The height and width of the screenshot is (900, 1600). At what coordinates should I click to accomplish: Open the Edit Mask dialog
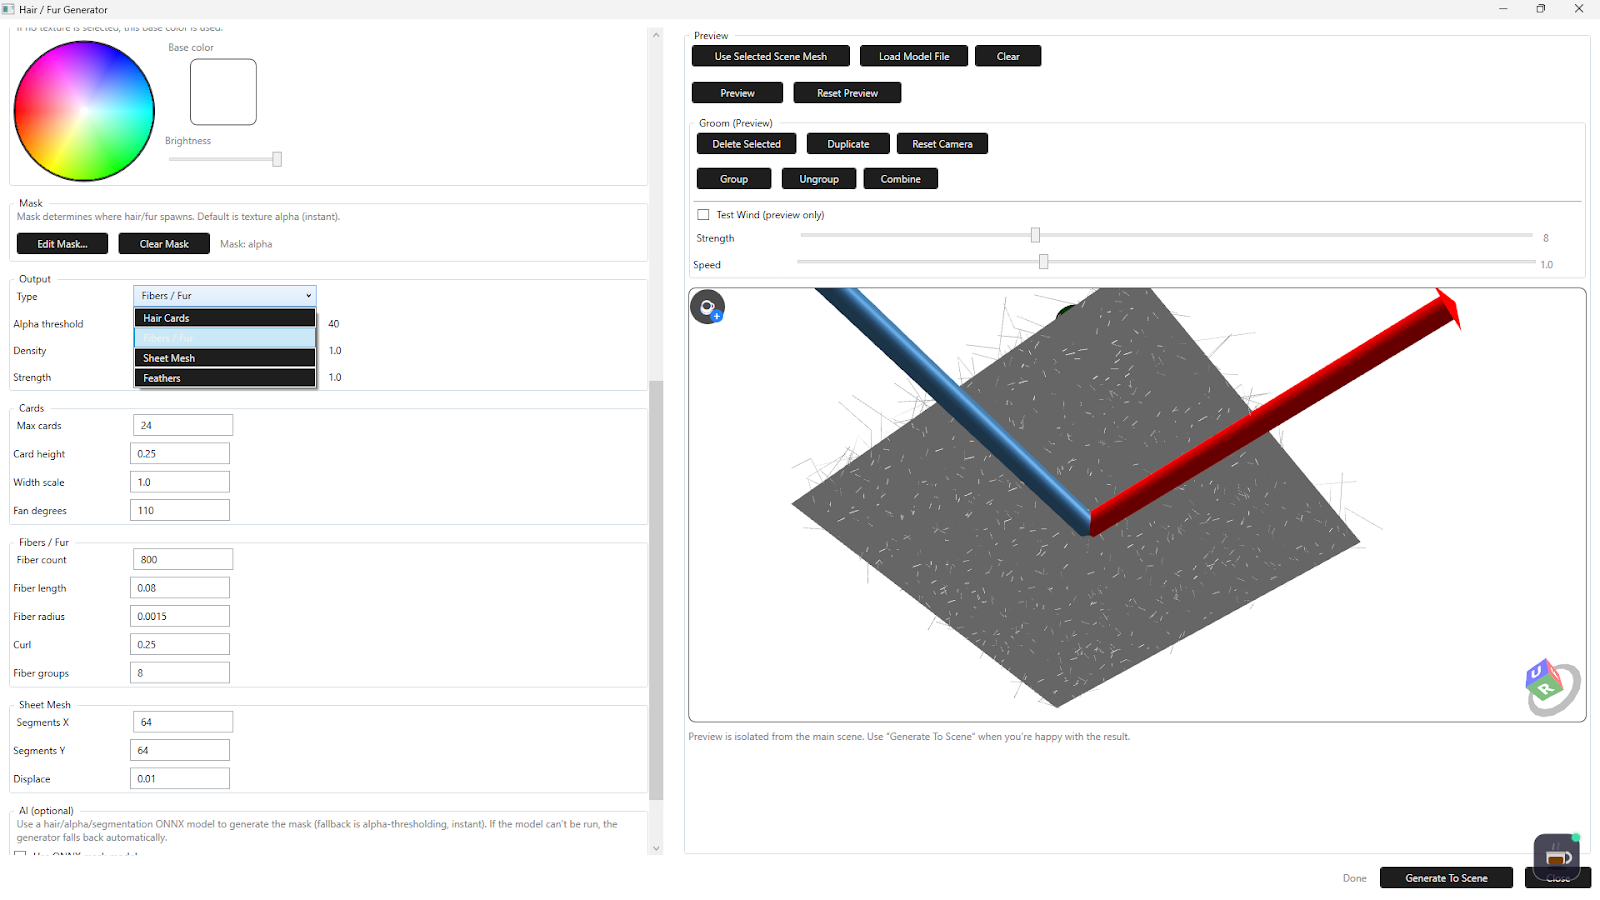point(62,243)
